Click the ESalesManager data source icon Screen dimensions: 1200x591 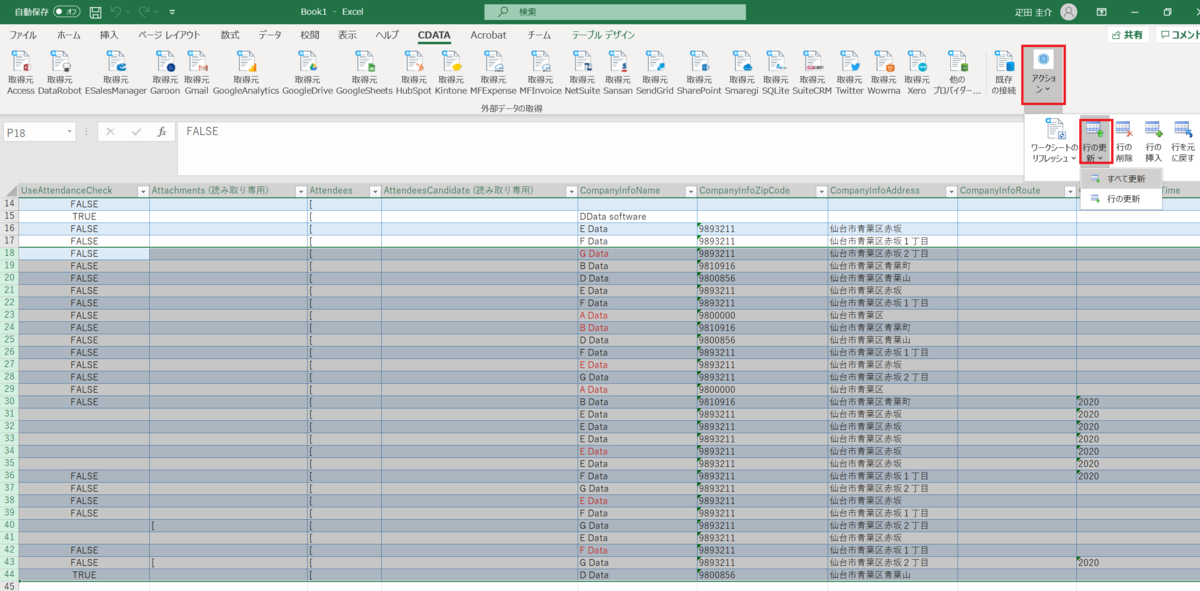115,61
